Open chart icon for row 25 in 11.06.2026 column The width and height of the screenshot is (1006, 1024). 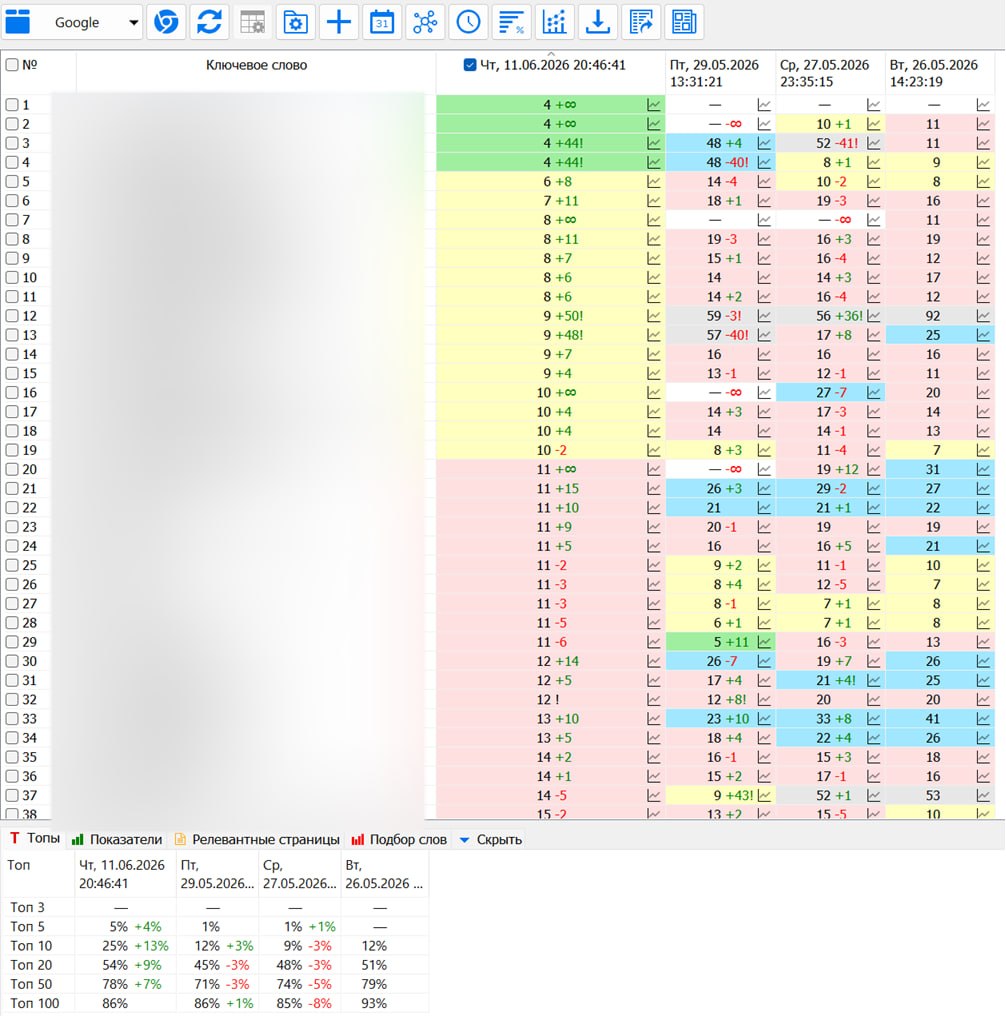coord(653,566)
